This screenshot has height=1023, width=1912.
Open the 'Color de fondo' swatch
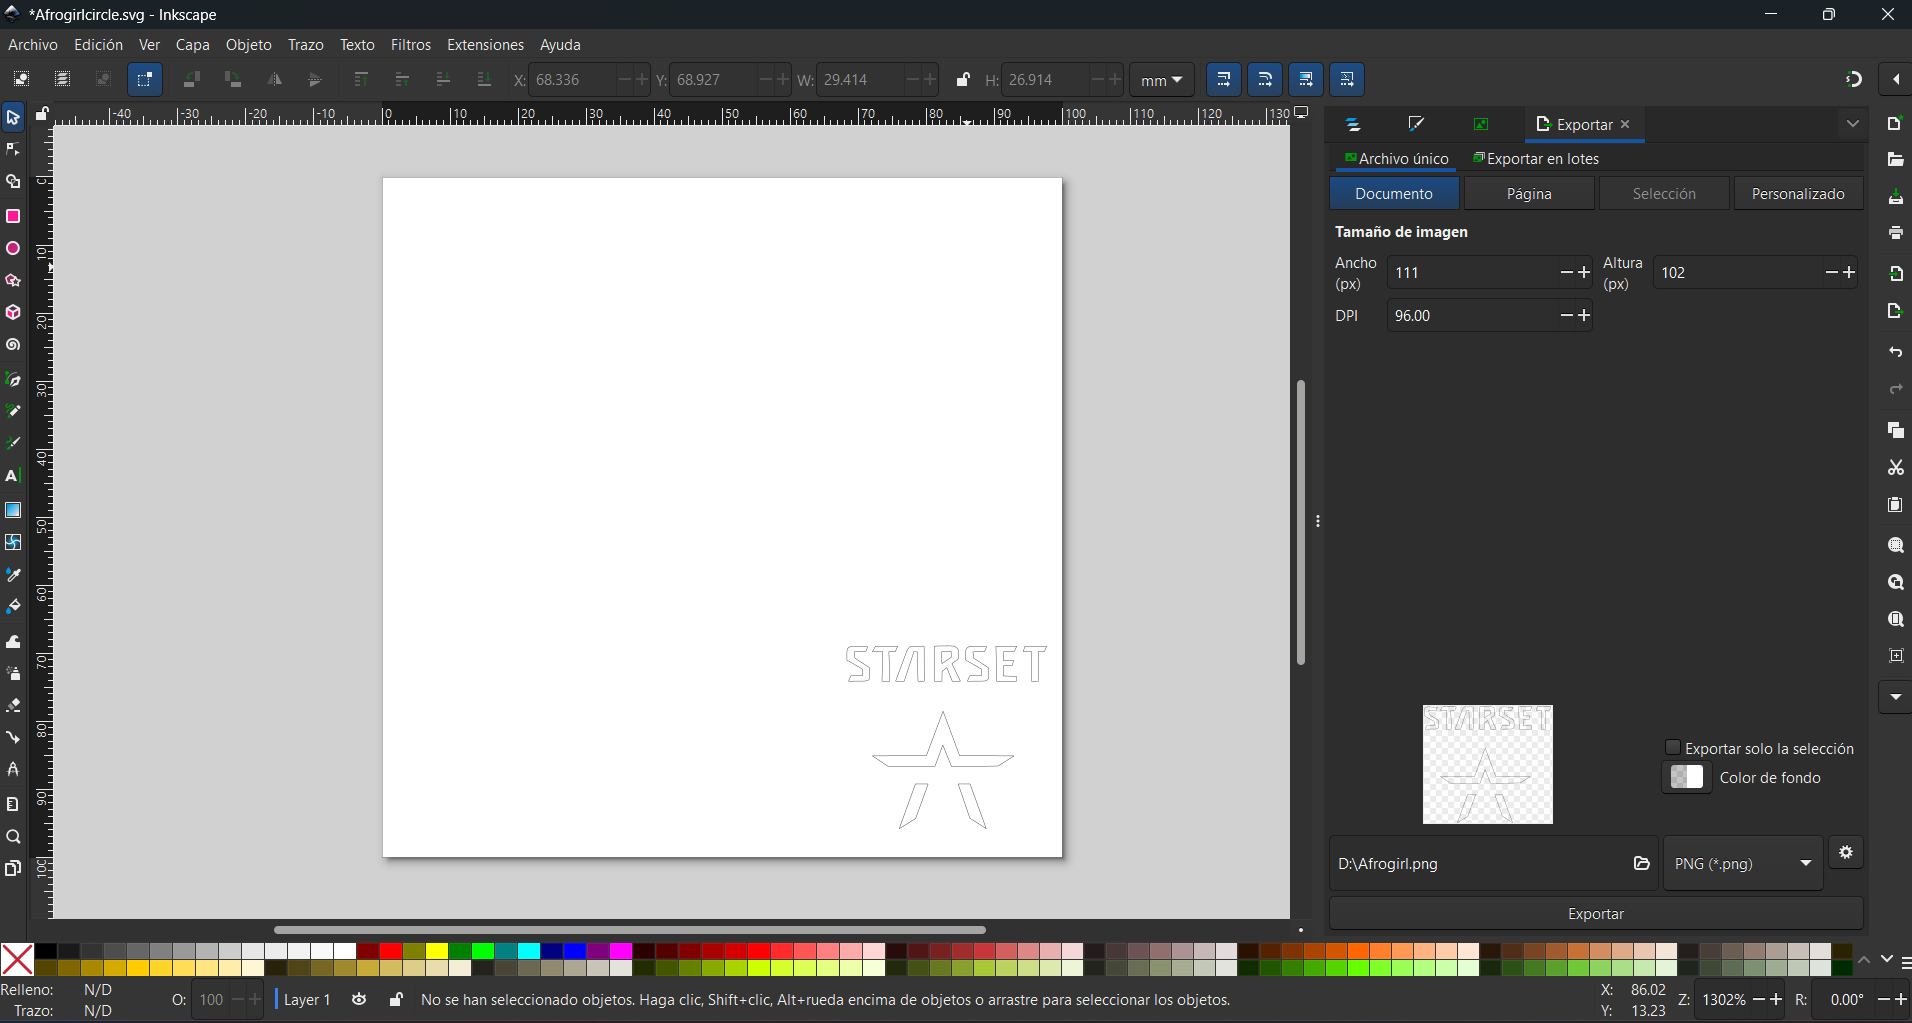coord(1687,777)
